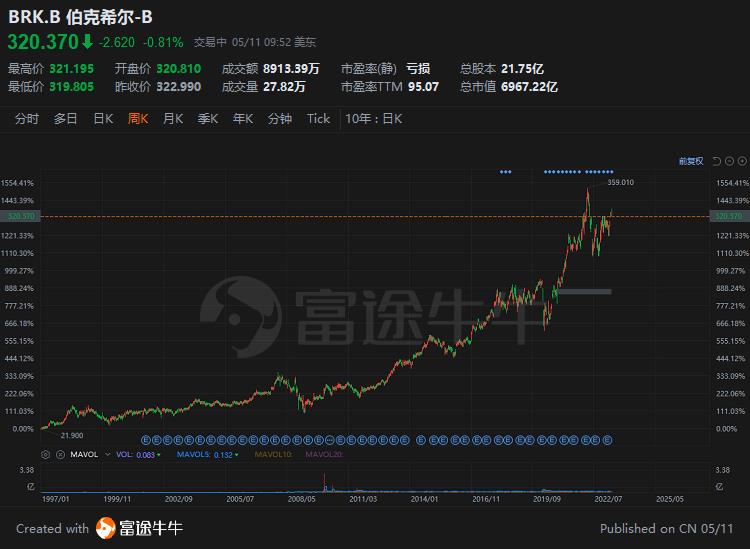
Task: Click the Futu bull logo in footer
Action: 106,528
